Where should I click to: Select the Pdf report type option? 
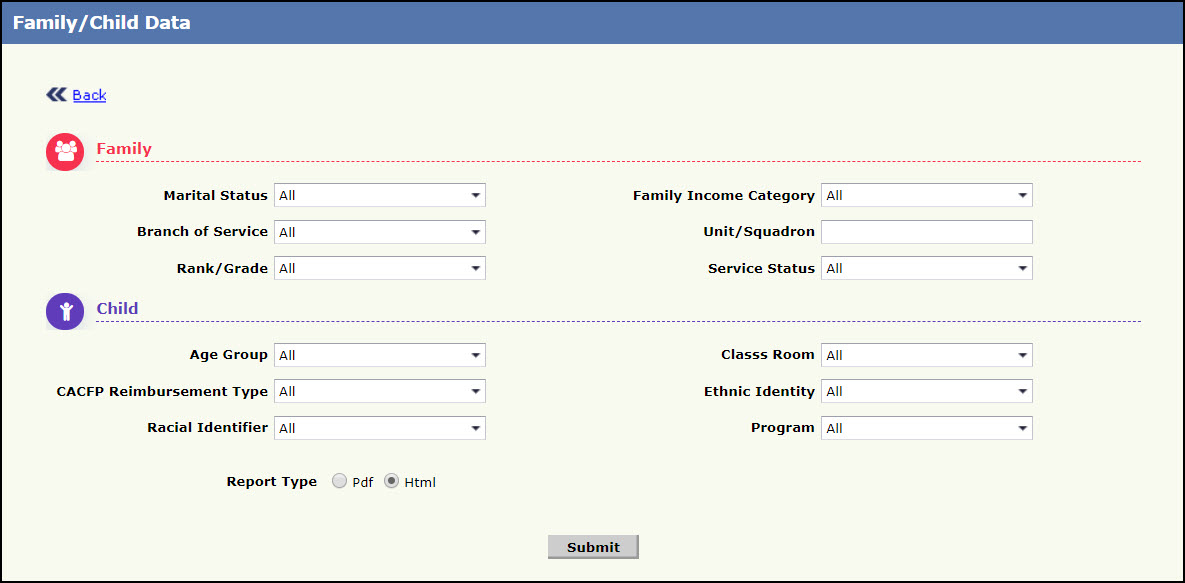pos(340,482)
